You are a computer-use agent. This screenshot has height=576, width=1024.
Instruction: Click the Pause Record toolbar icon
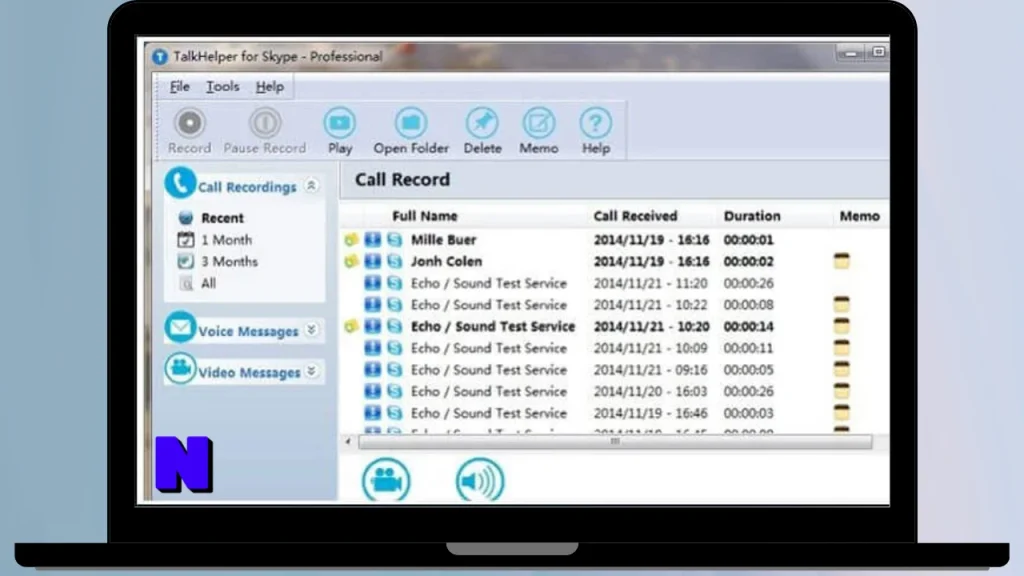coord(264,123)
